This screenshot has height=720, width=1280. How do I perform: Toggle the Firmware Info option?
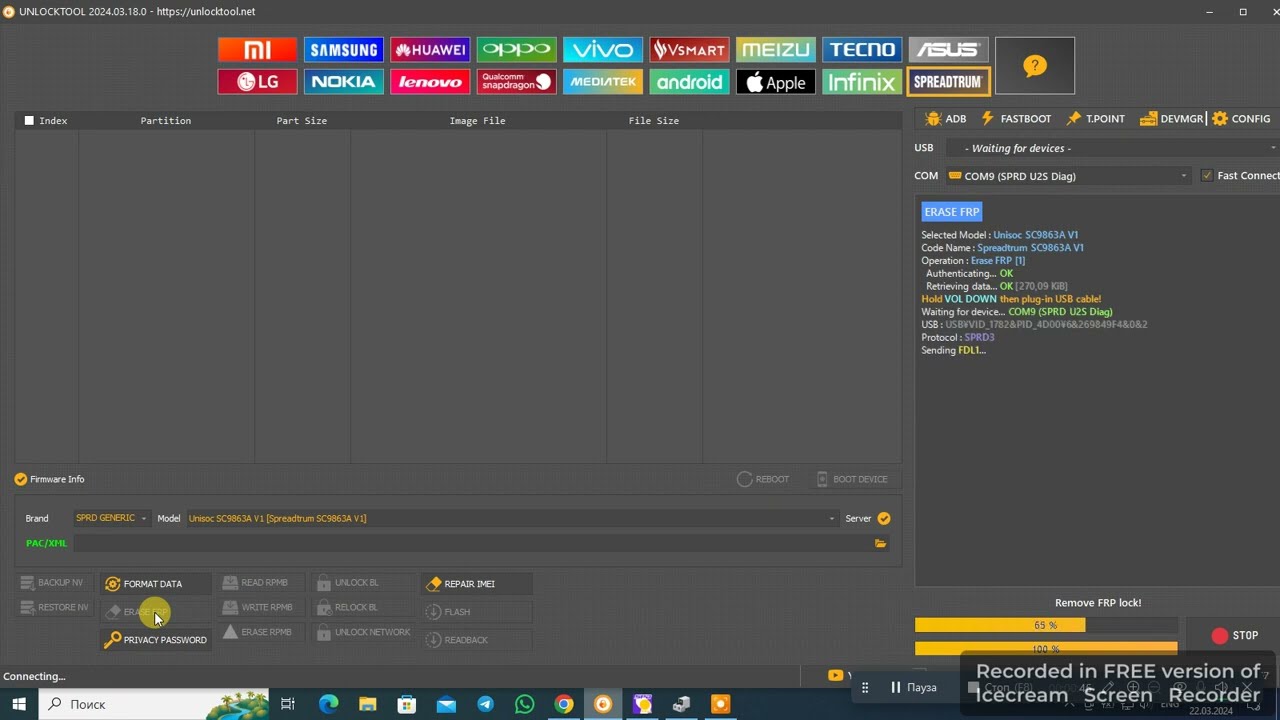click(x=21, y=479)
